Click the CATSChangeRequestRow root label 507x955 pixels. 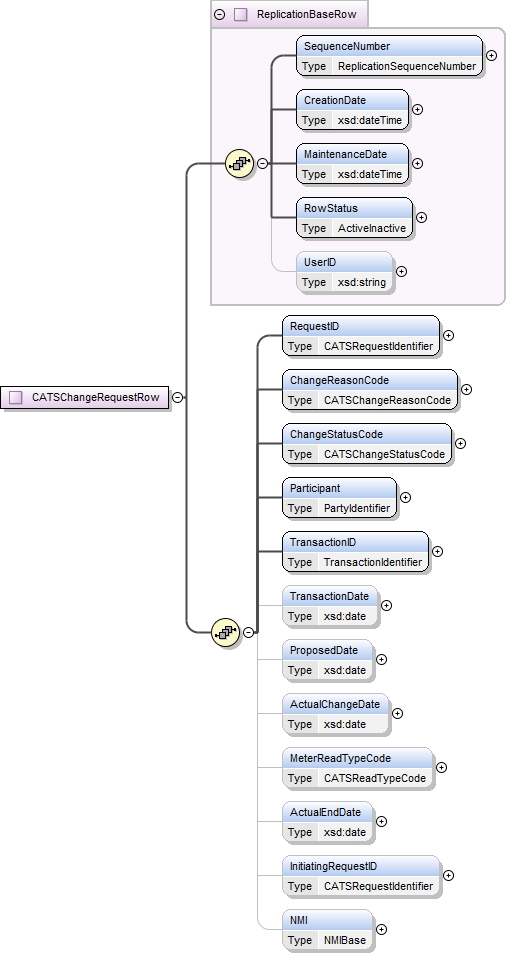click(x=96, y=397)
